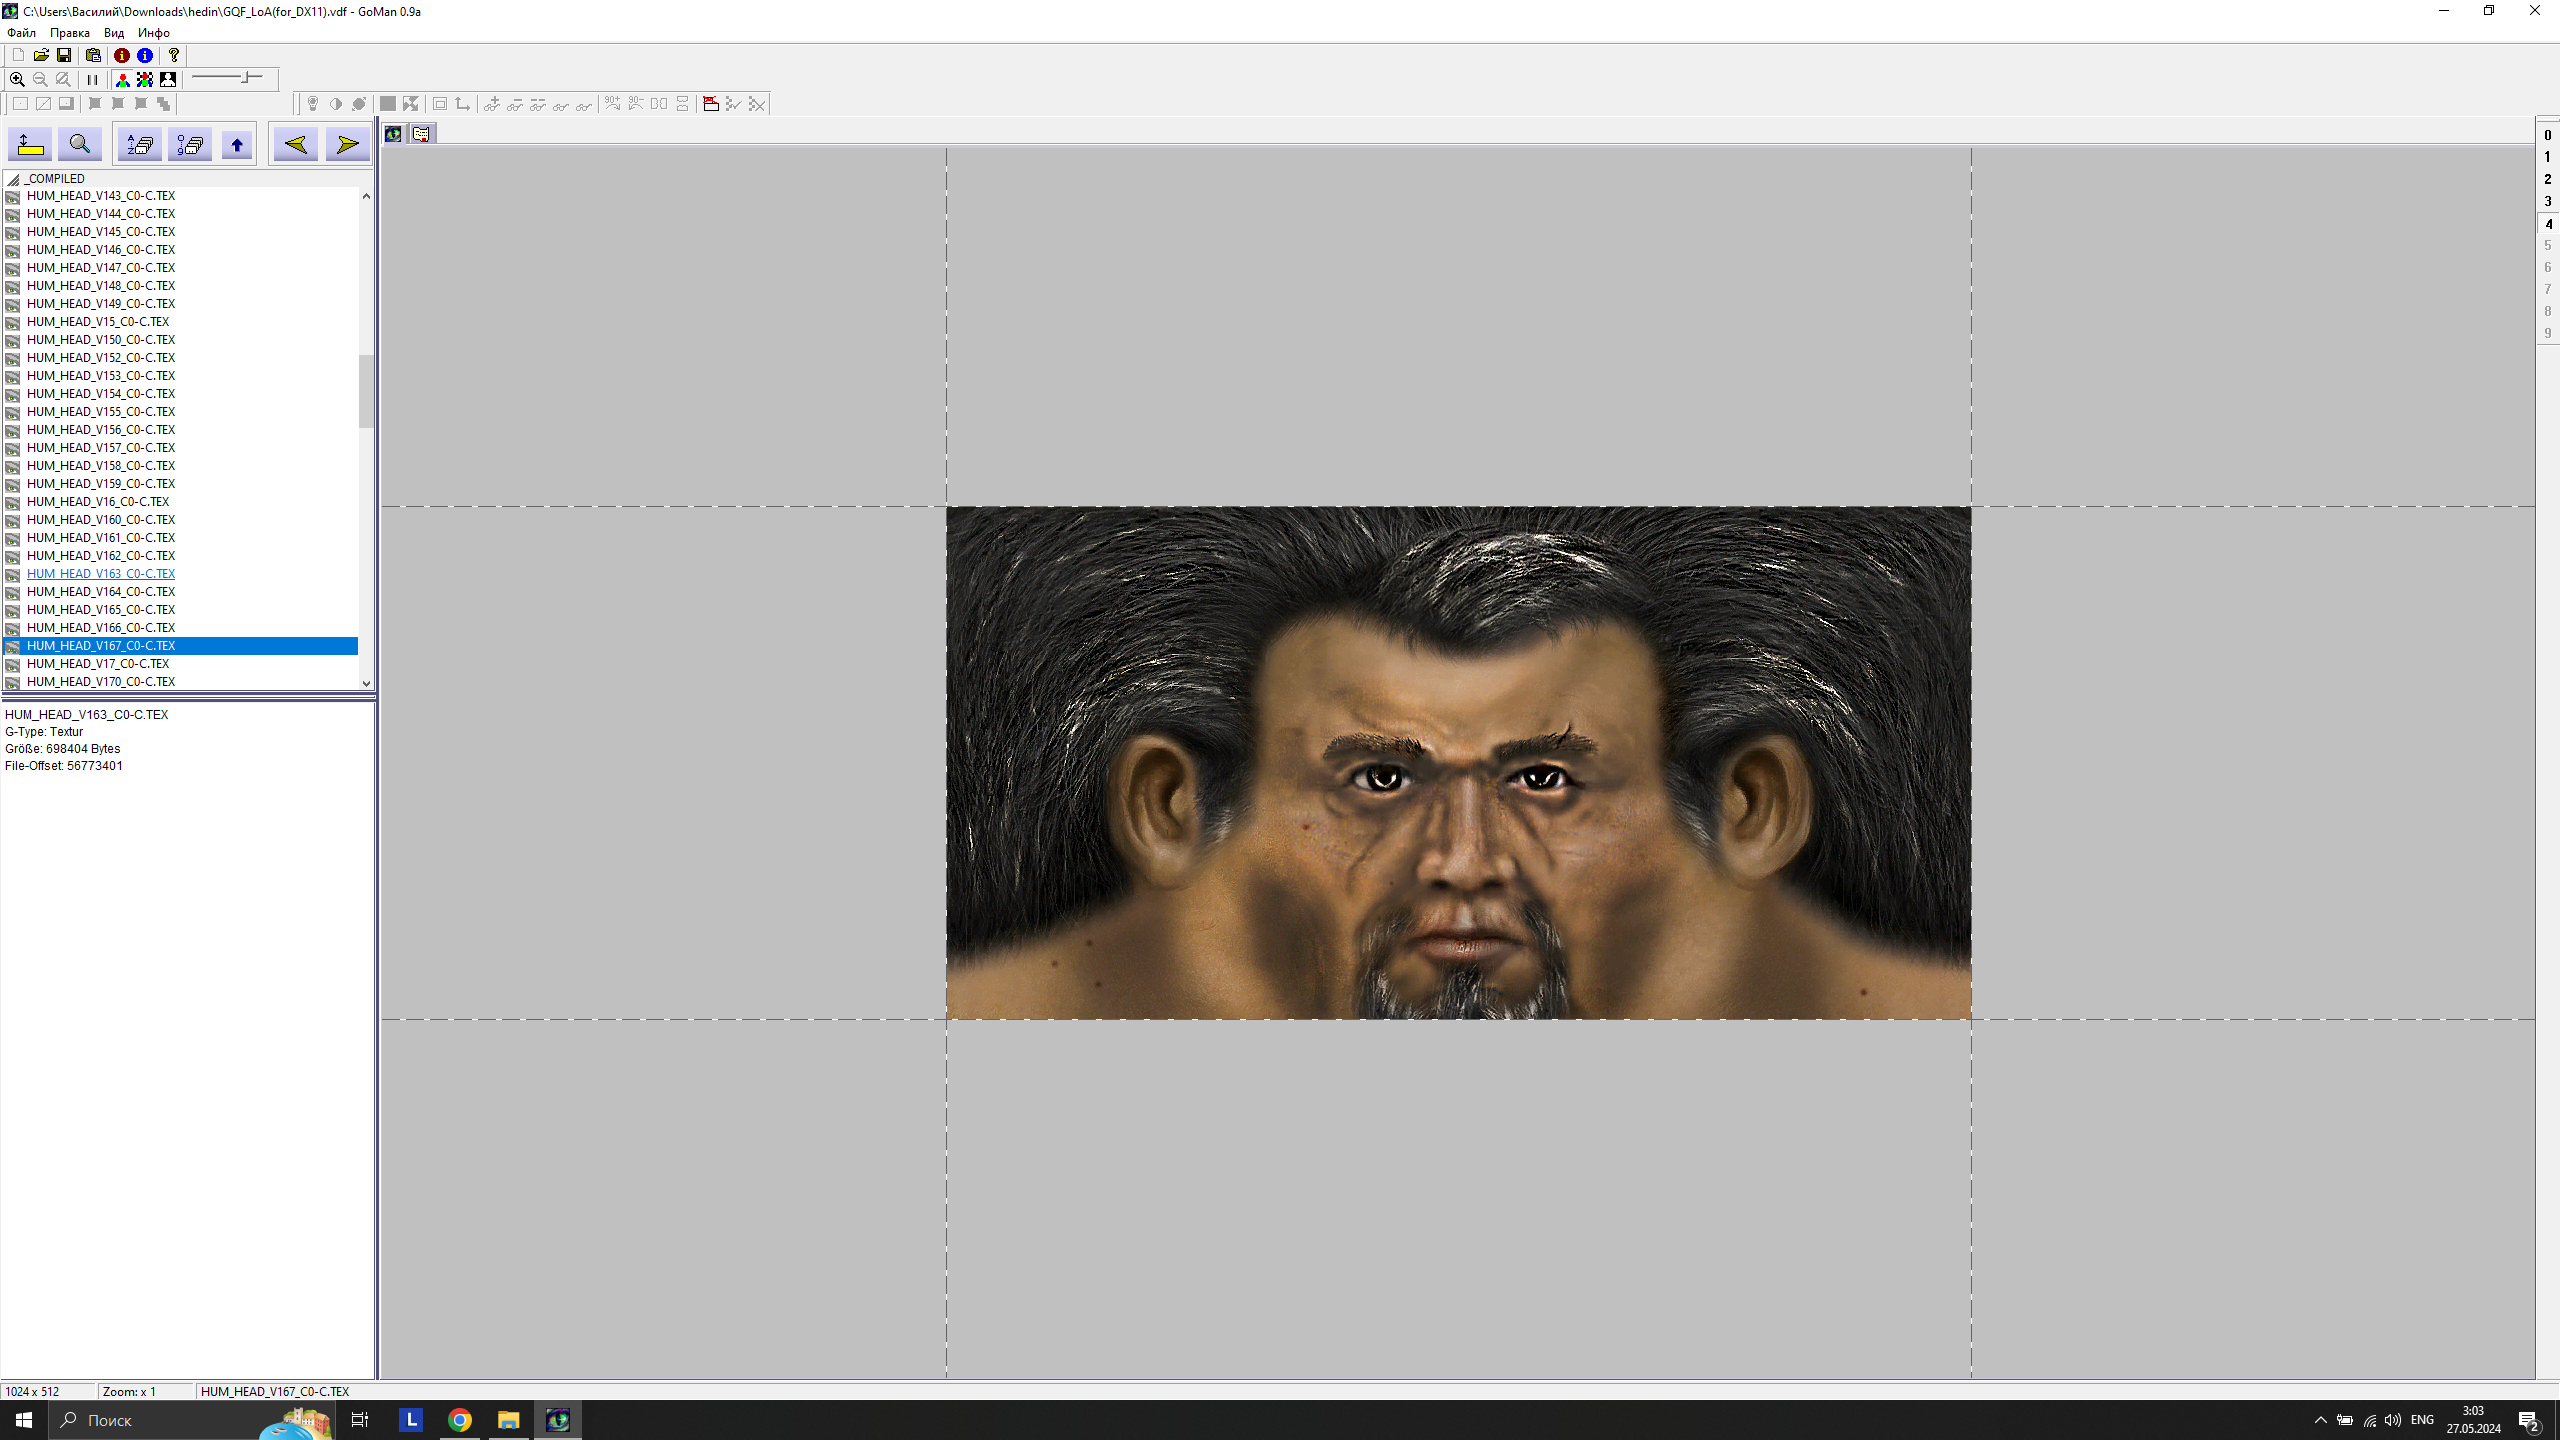
Task: Select HUM_HEAD_V163_C0-C.TEX in the list
Action: click(101, 574)
